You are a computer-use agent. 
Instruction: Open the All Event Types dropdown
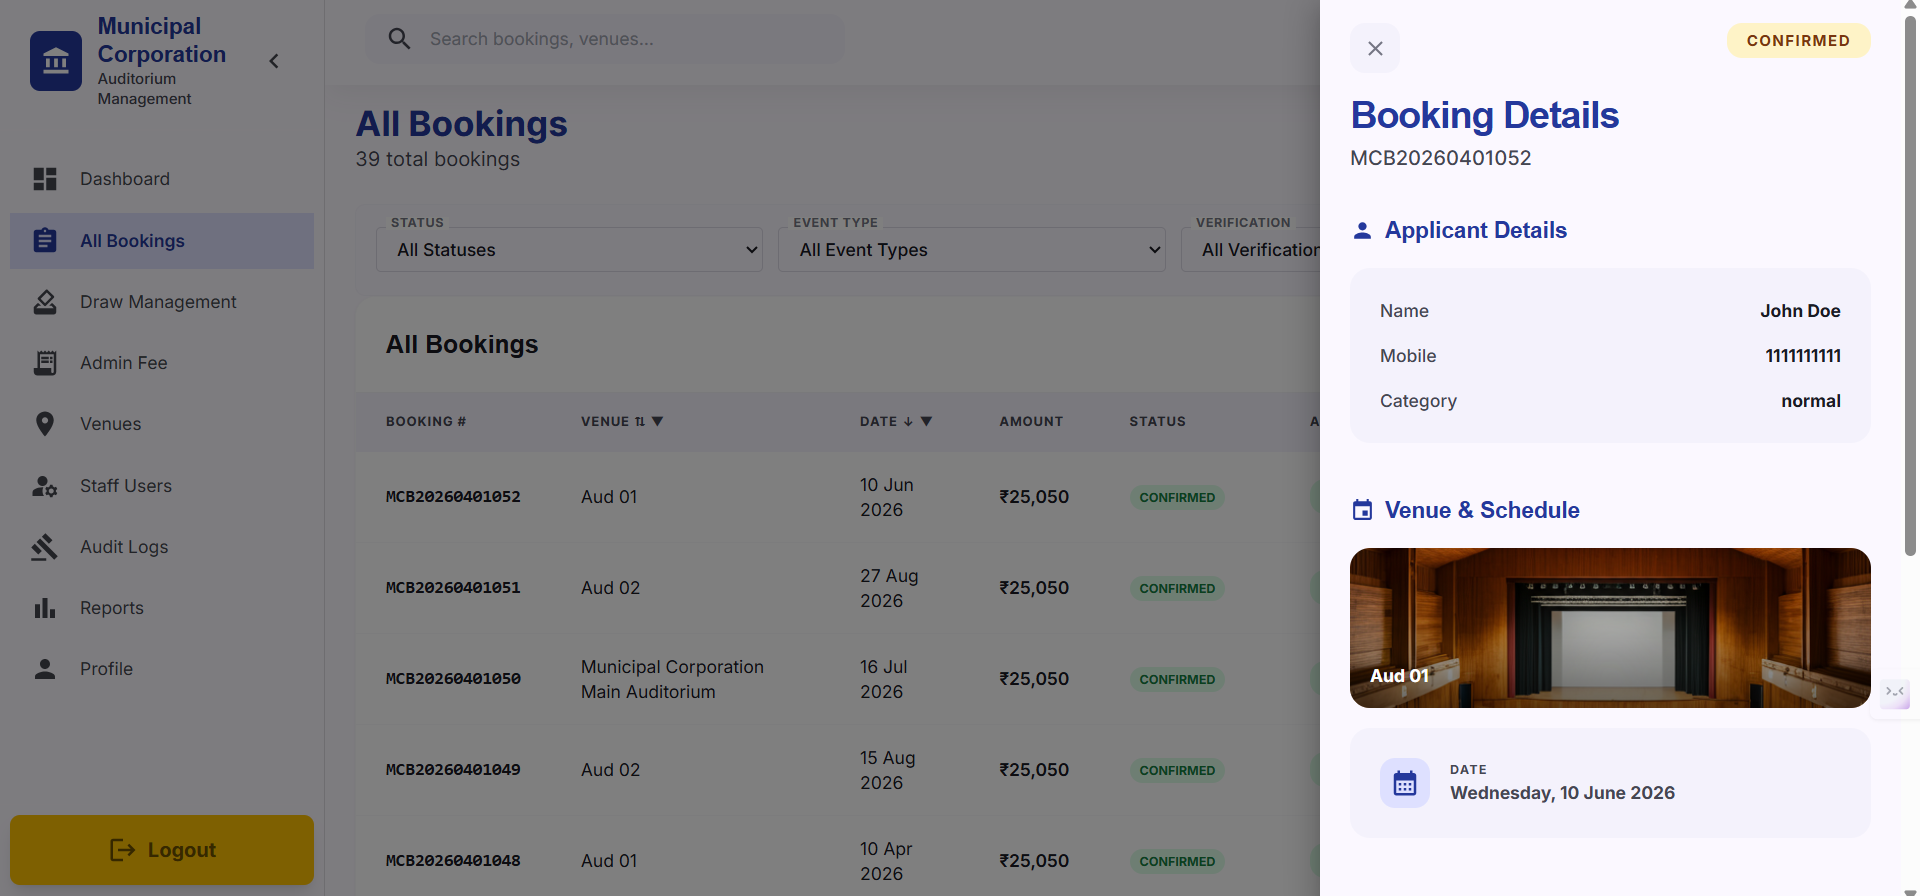(x=972, y=250)
